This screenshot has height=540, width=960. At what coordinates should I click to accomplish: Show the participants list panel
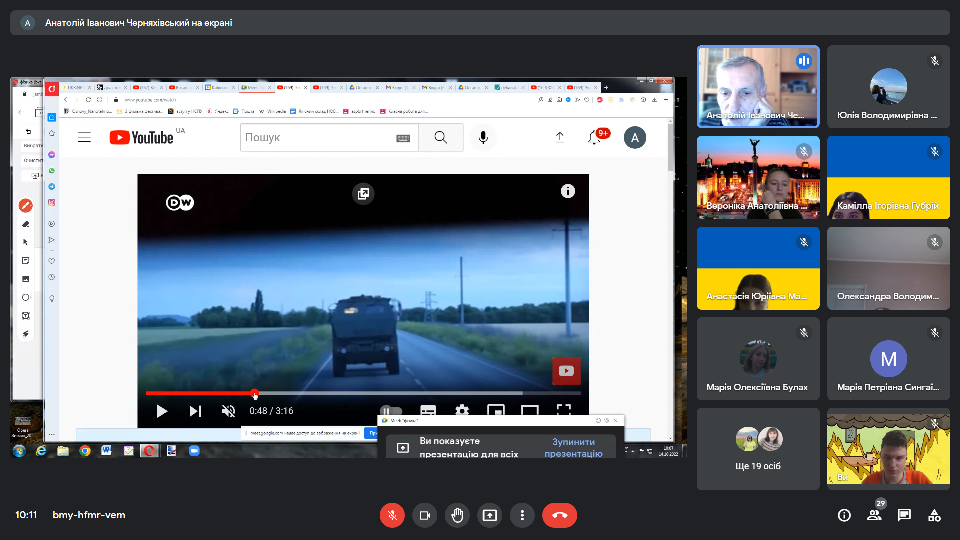click(x=874, y=515)
